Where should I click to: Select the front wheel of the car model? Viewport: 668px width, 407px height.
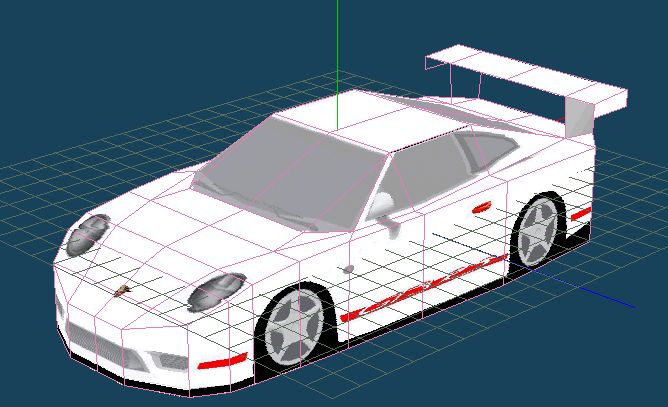[294, 326]
